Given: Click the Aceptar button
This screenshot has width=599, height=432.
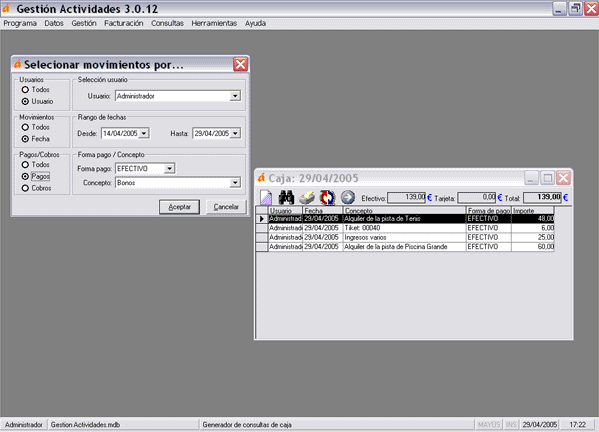Looking at the screenshot, I should (x=179, y=207).
